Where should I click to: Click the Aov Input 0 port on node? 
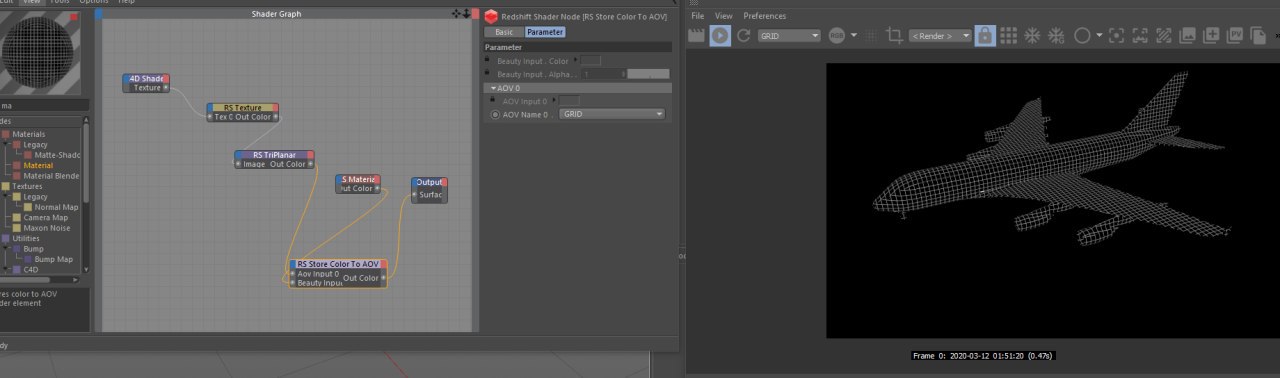(293, 273)
